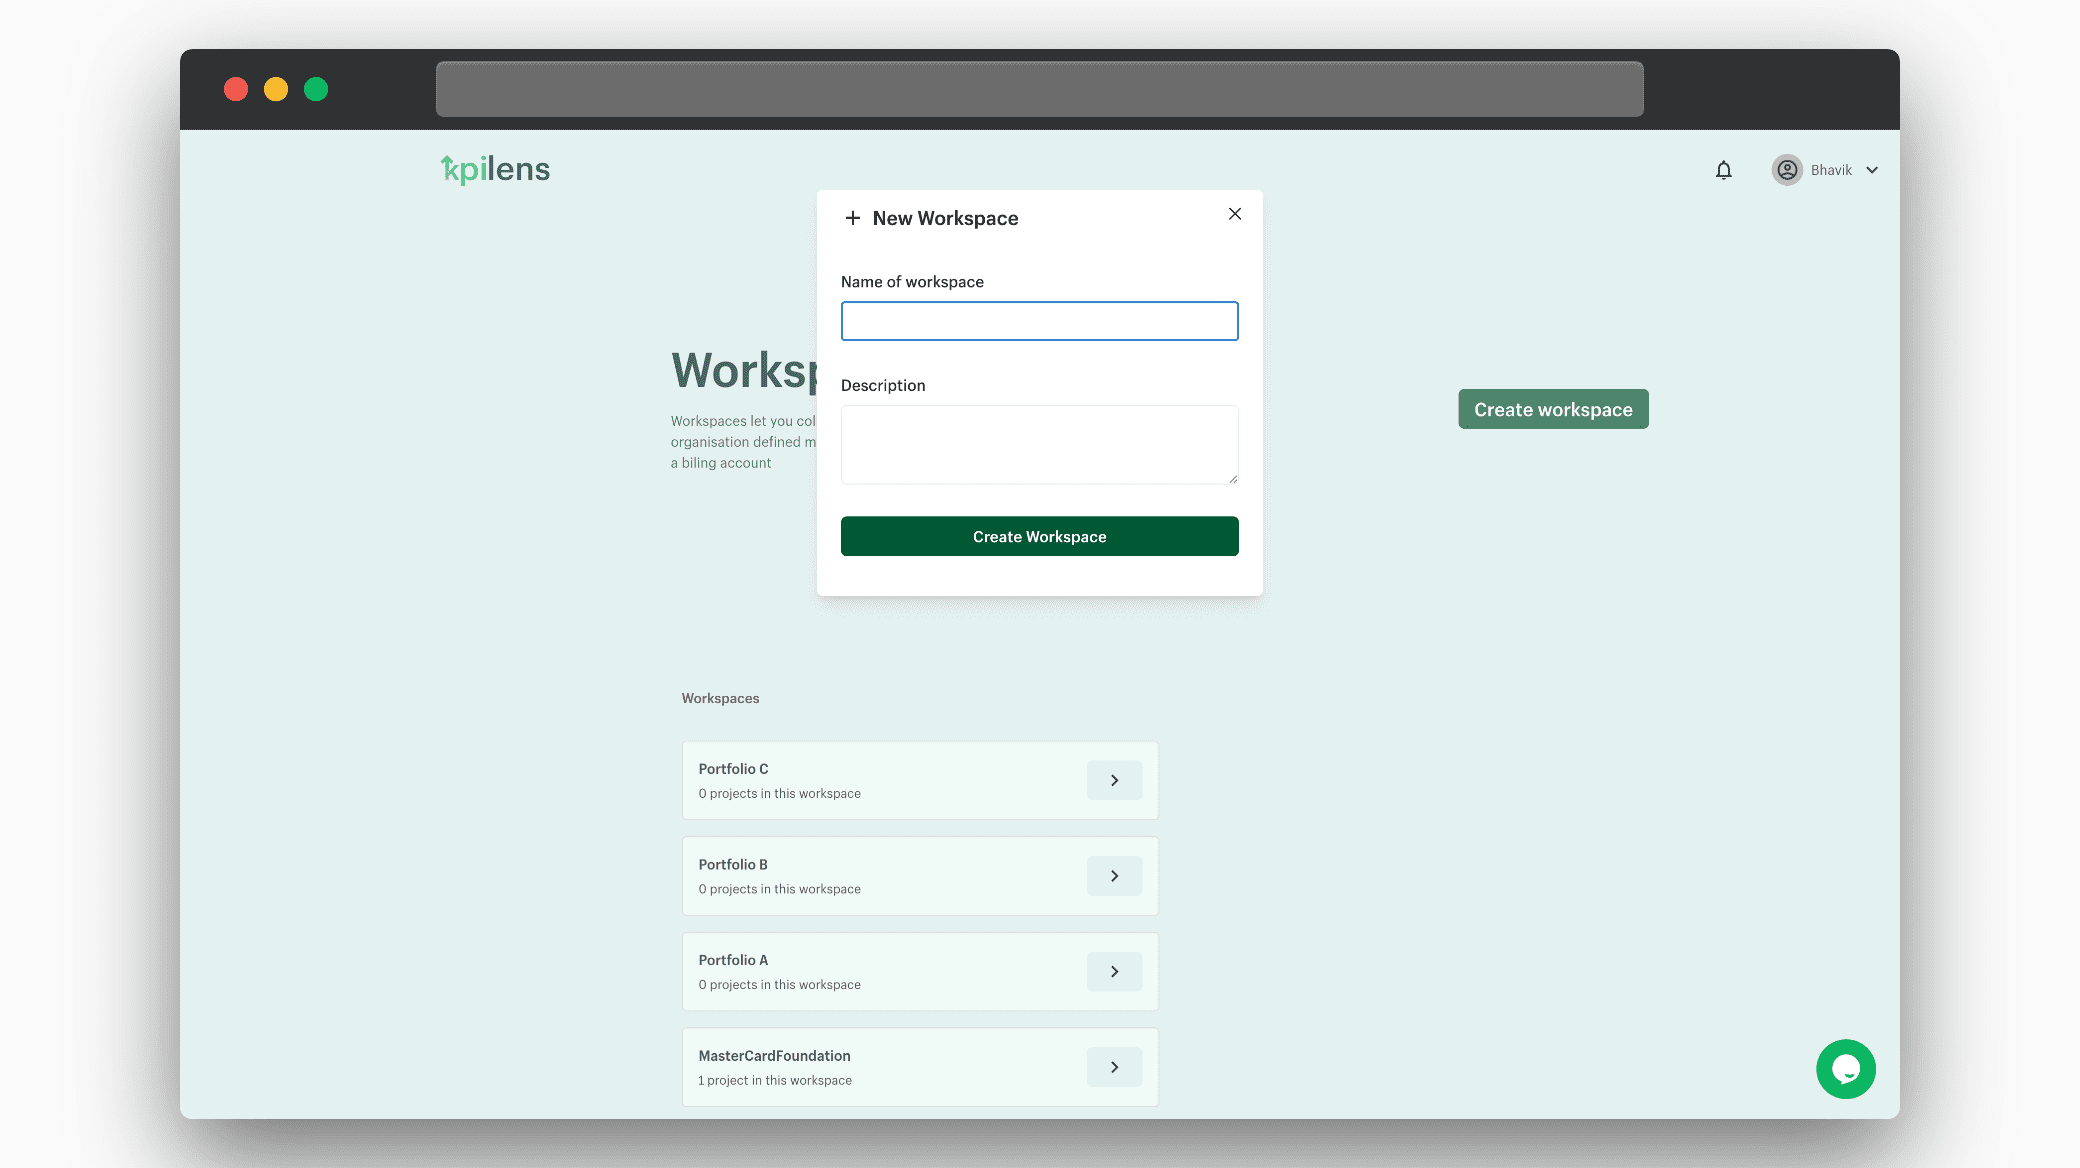The image size is (2080, 1168).
Task: Click the notification bell icon
Action: pos(1723,170)
